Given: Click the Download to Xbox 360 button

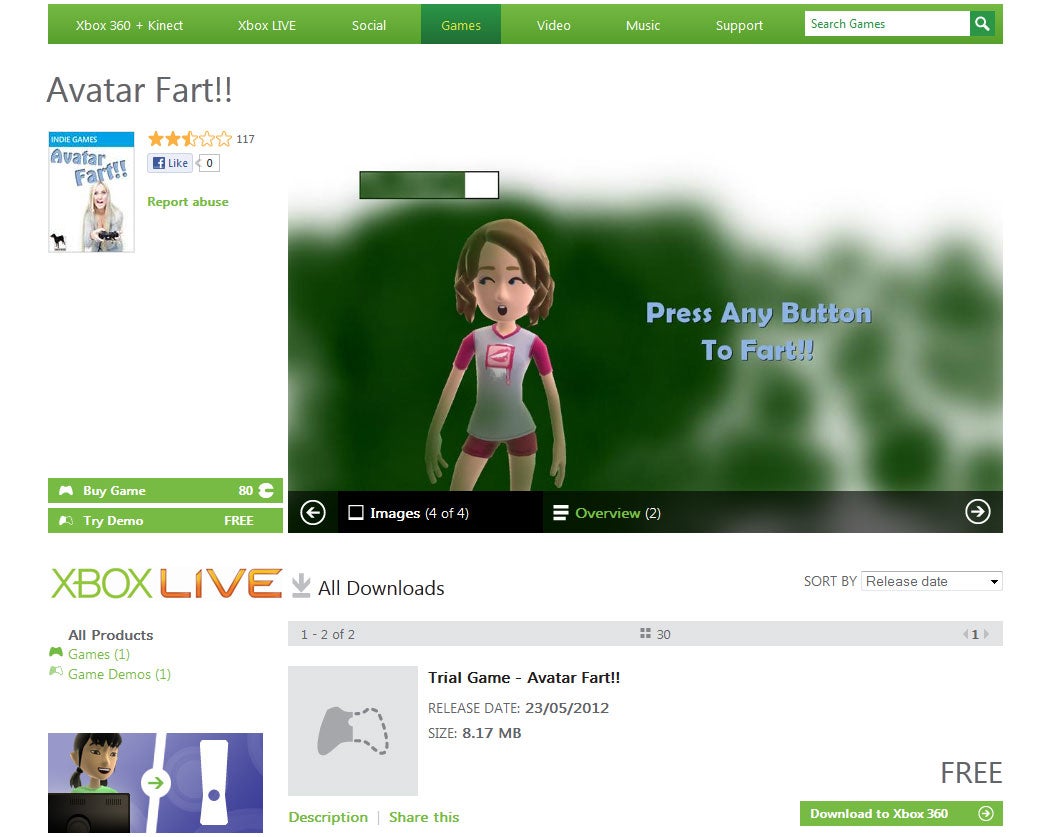Looking at the screenshot, I should pyautogui.click(x=901, y=813).
